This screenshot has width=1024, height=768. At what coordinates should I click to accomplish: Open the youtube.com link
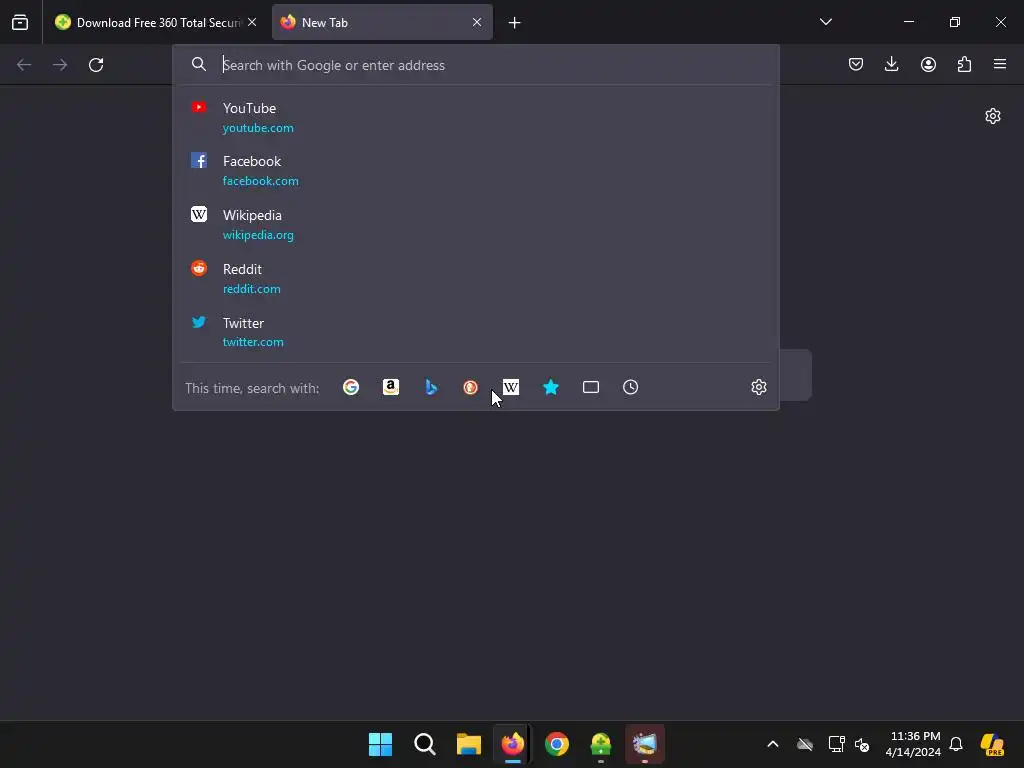coord(258,128)
